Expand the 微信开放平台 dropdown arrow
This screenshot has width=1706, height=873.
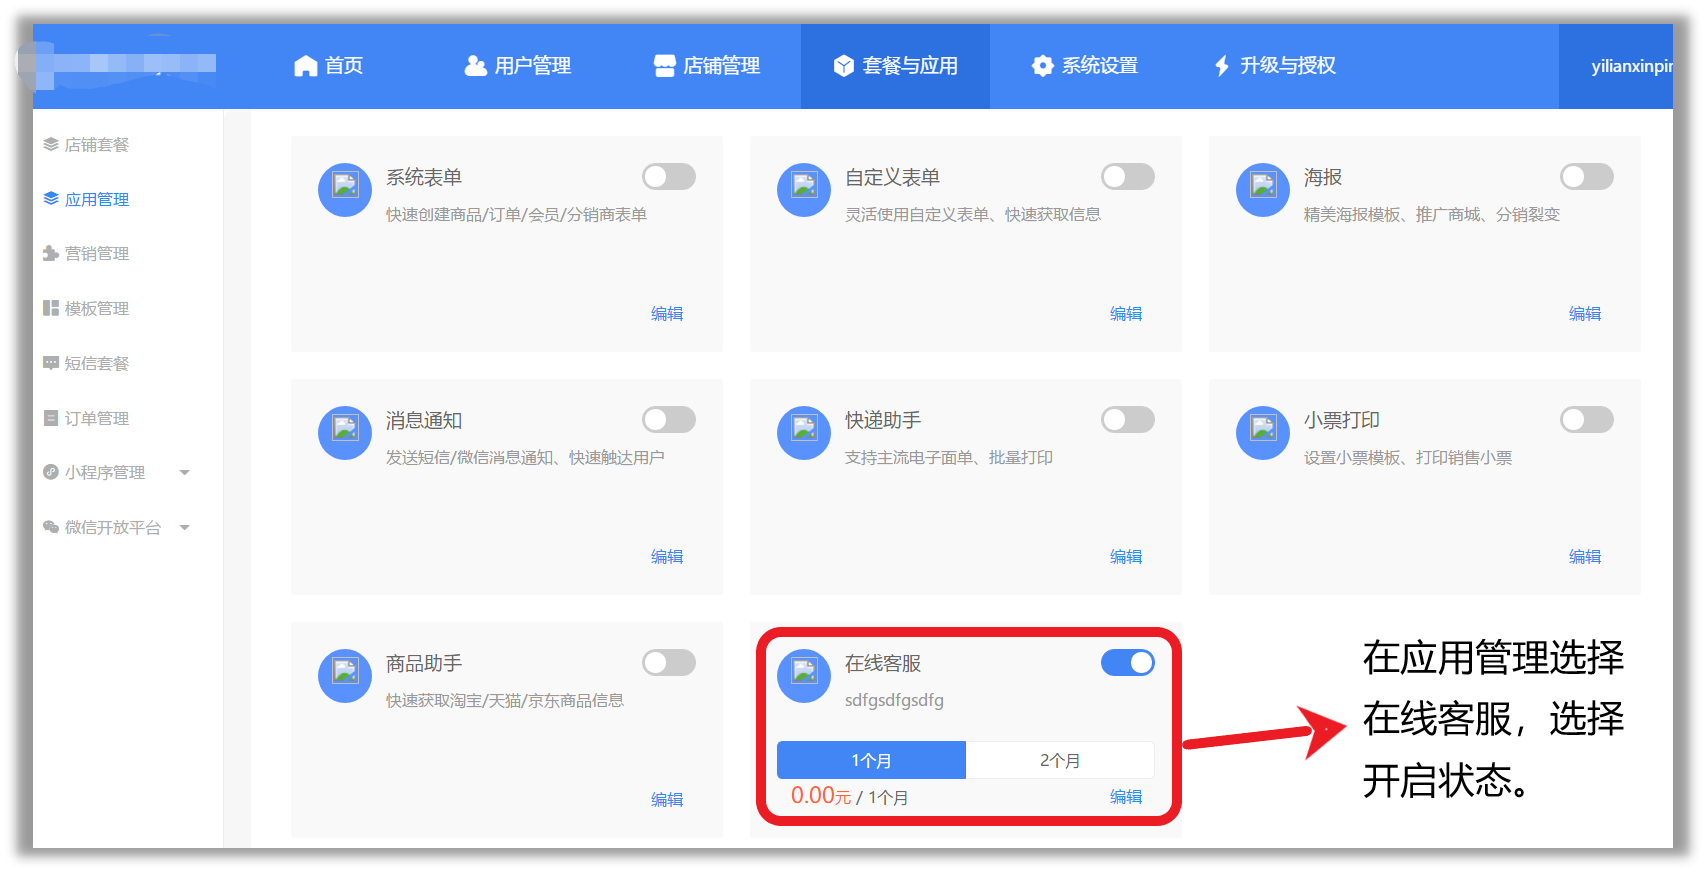184,528
